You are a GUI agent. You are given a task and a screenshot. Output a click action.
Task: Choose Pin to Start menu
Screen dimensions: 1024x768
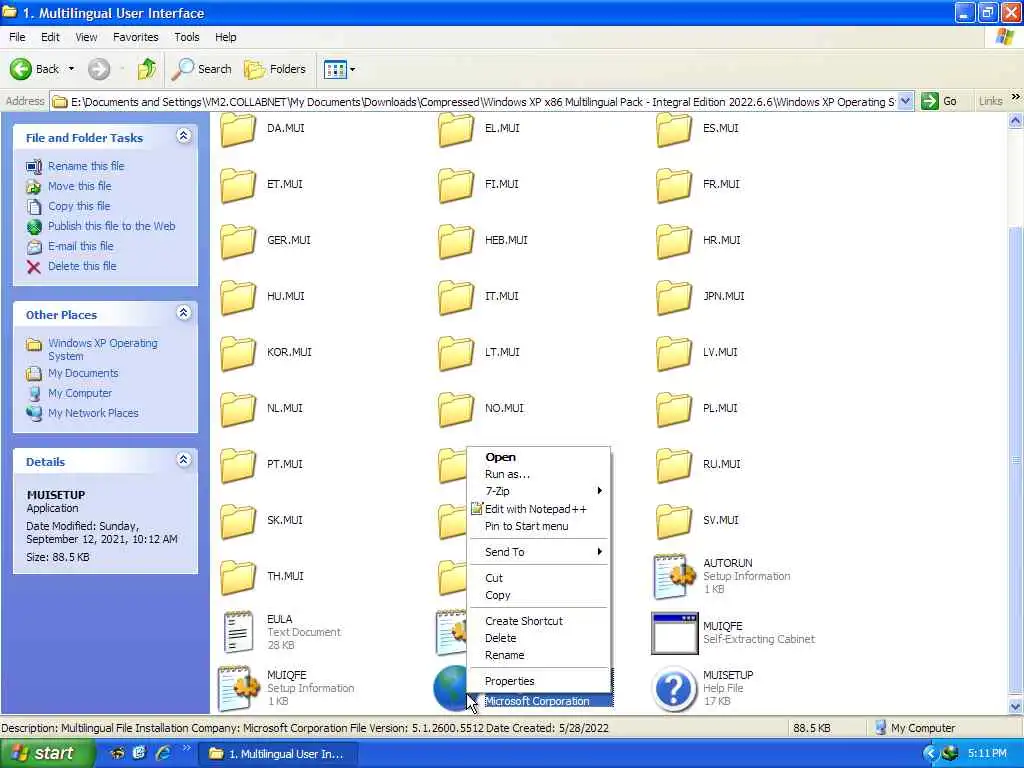click(539, 526)
